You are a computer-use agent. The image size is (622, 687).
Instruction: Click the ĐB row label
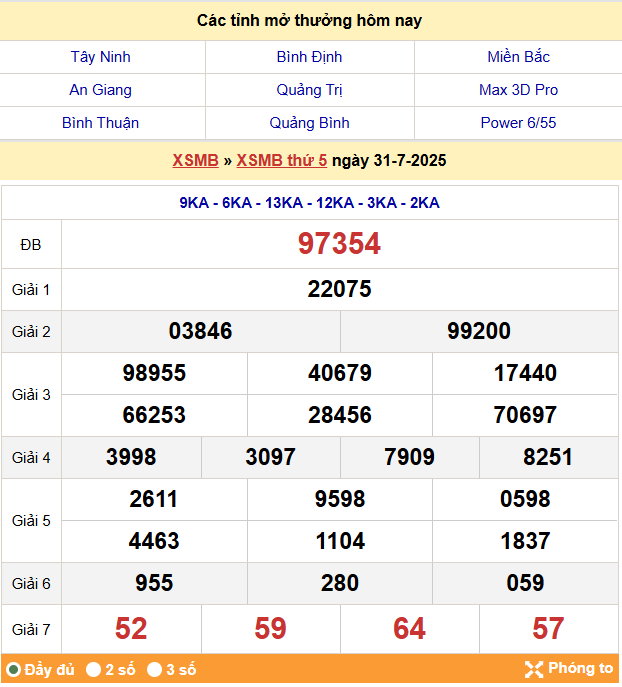[x=31, y=244]
